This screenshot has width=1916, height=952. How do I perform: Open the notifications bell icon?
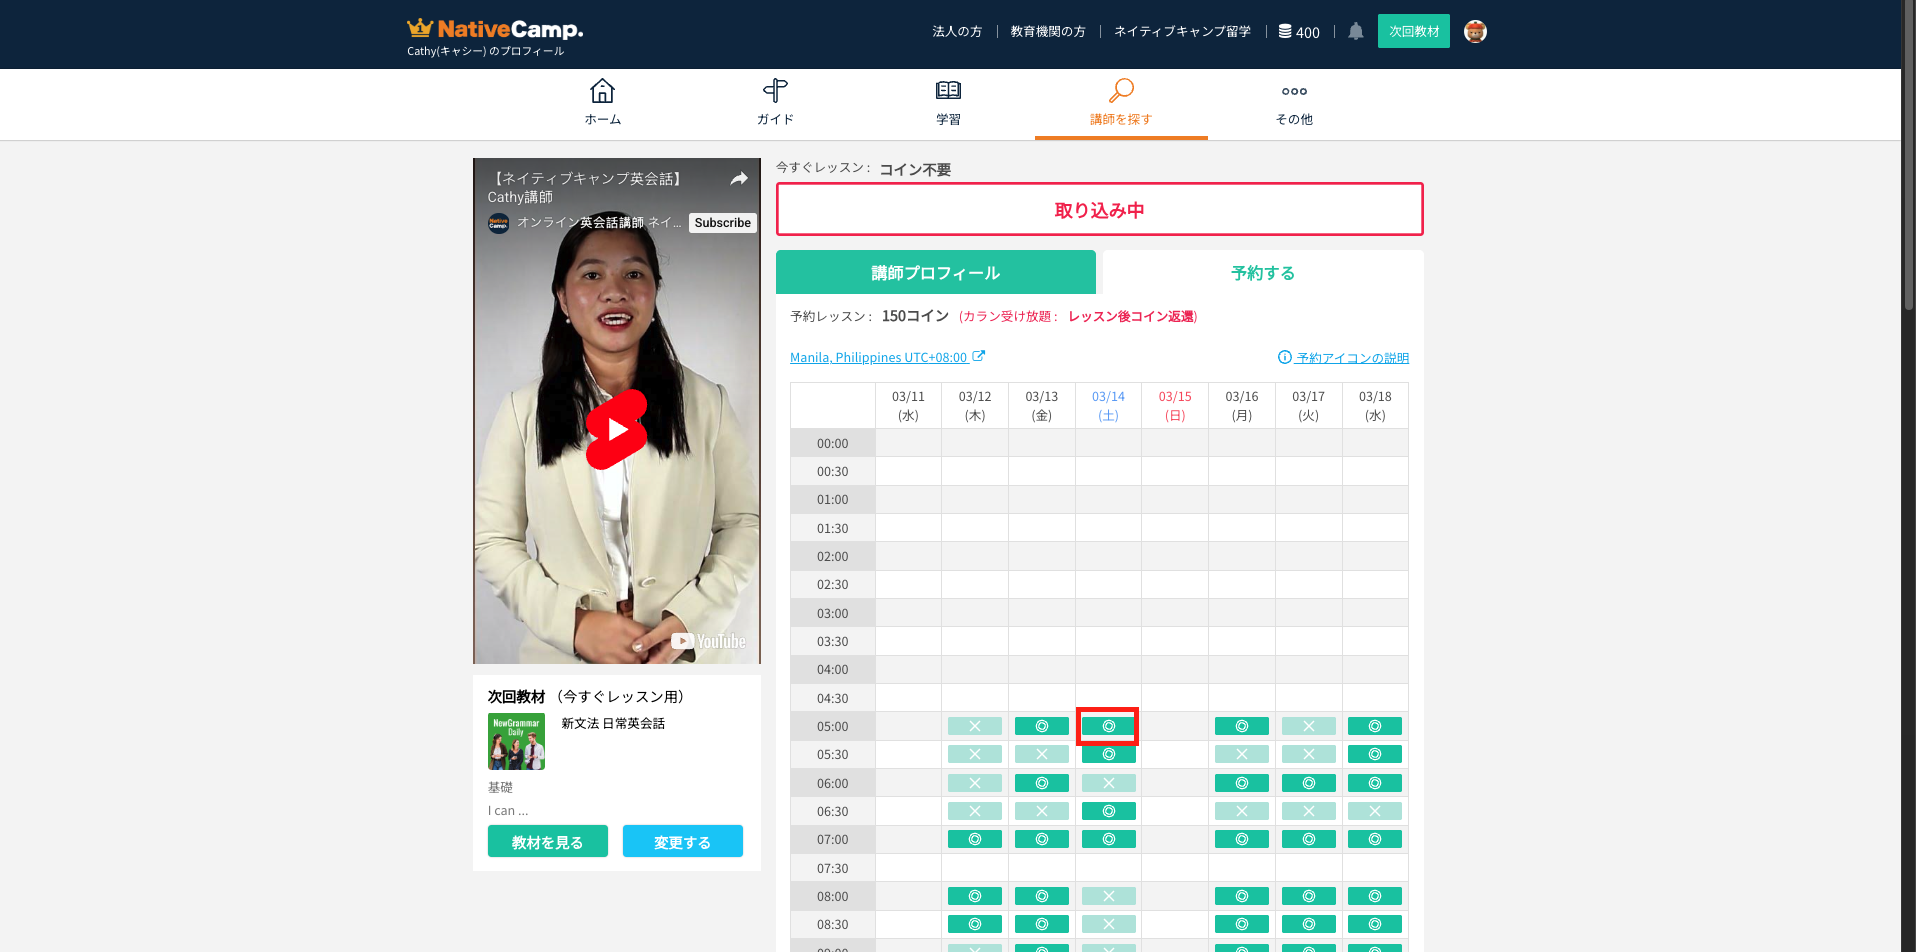pos(1355,32)
